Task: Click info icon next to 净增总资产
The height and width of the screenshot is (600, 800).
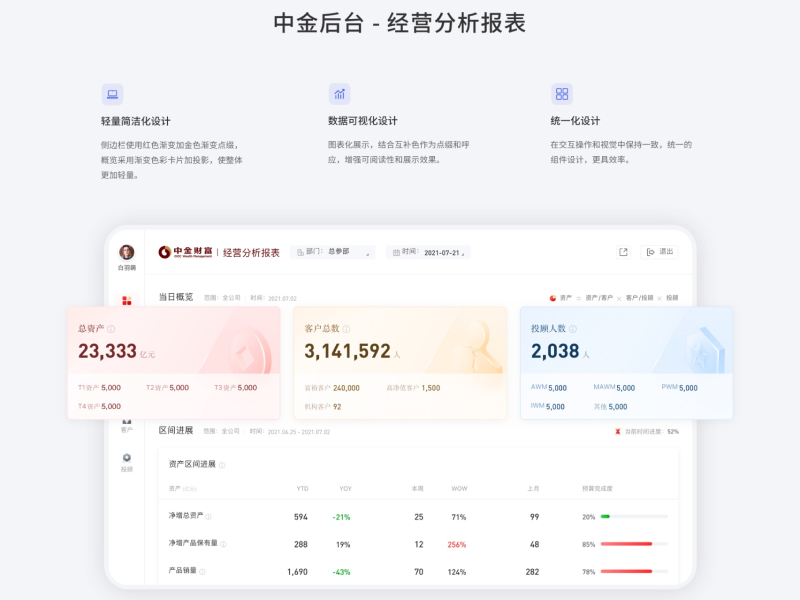Action: click(x=209, y=517)
